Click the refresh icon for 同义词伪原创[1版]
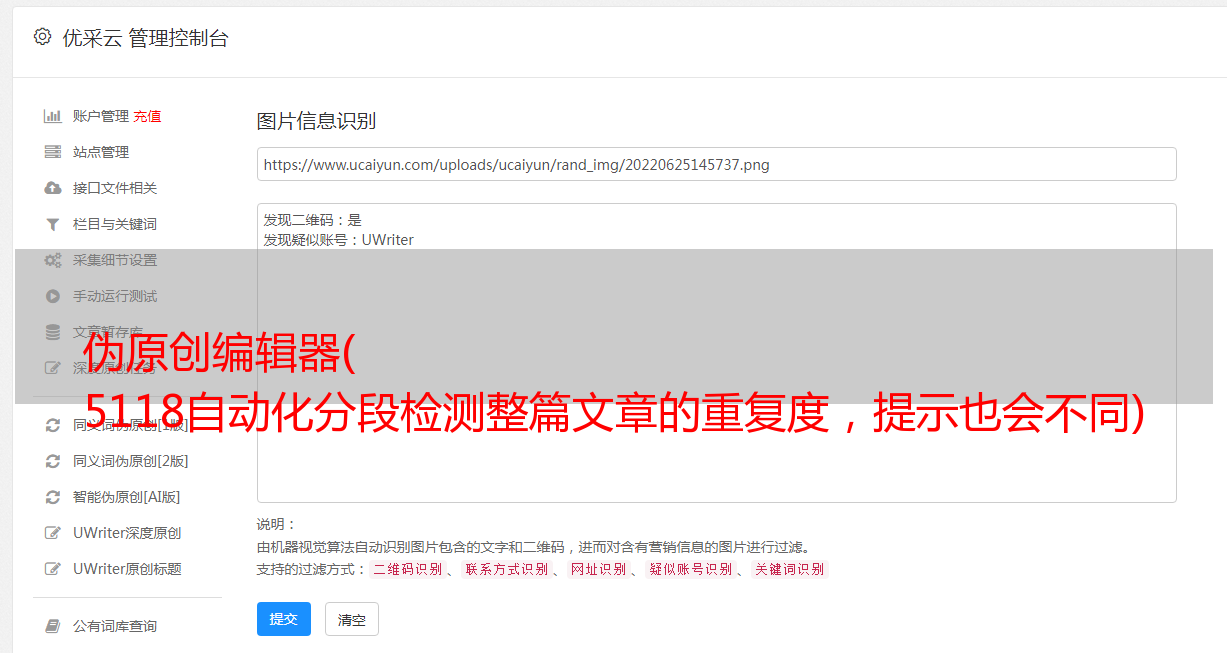 pos(53,425)
